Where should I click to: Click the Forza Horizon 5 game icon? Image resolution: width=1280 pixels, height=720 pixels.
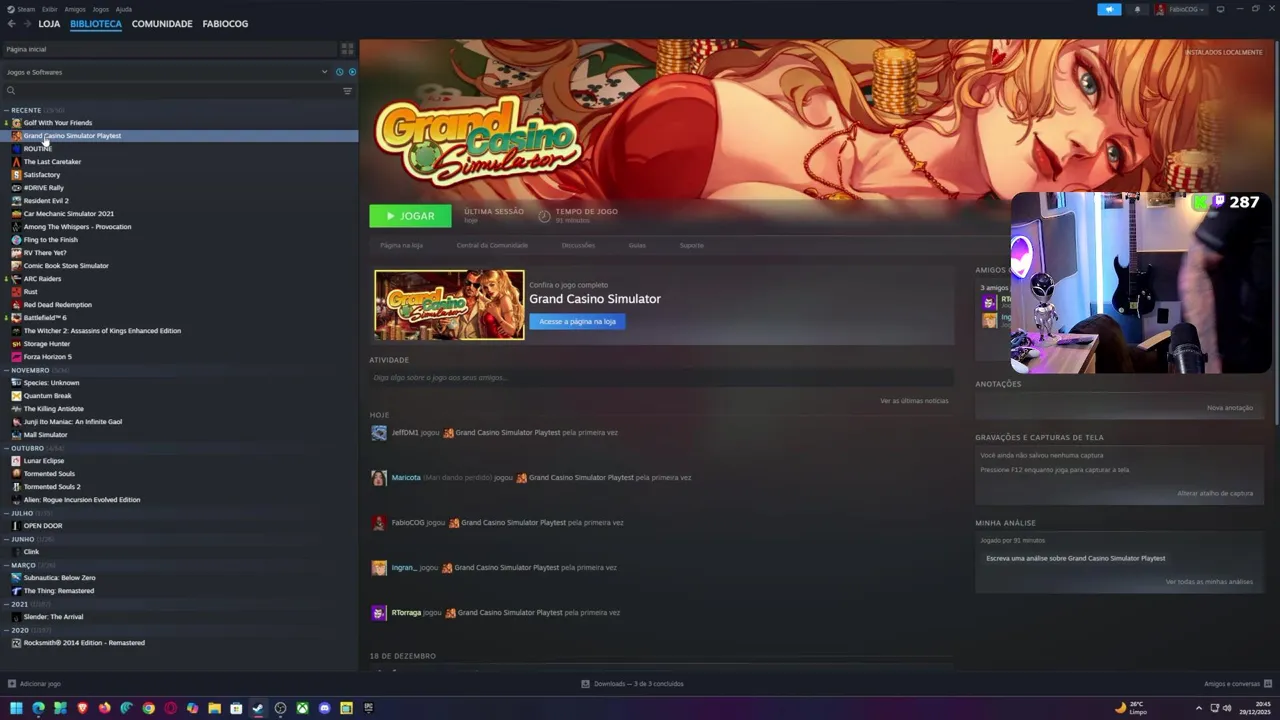coord(16,357)
